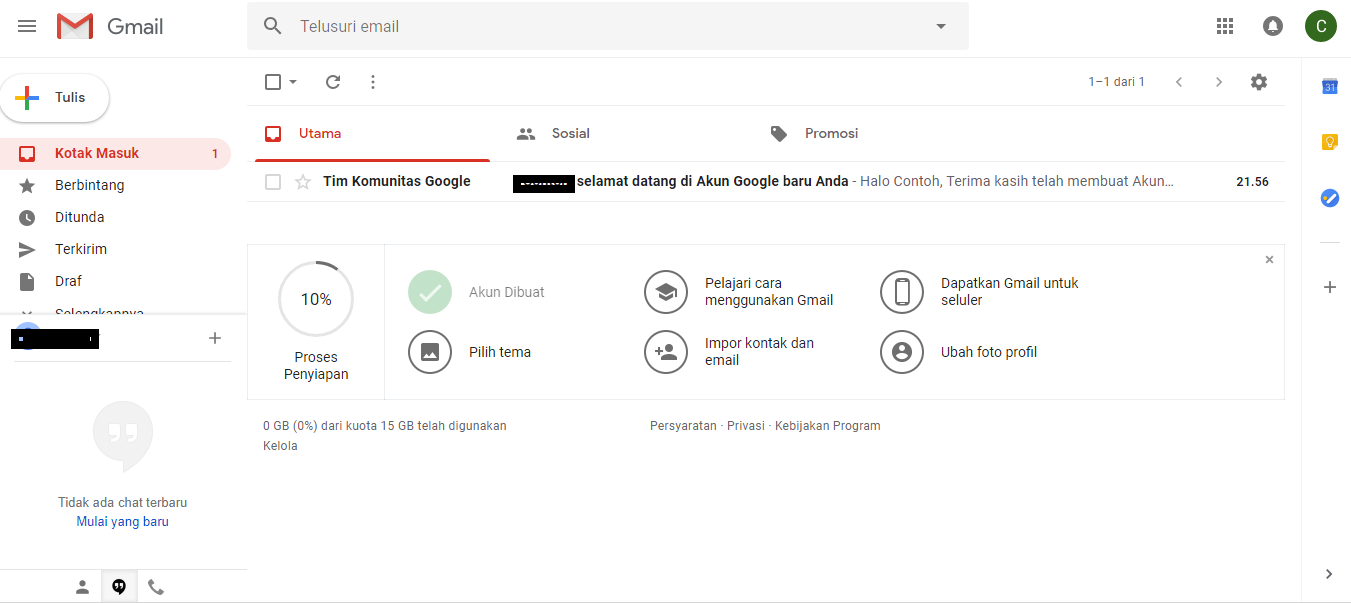Star the Tim Komunitas Google email
1351x603 pixels.
[302, 181]
